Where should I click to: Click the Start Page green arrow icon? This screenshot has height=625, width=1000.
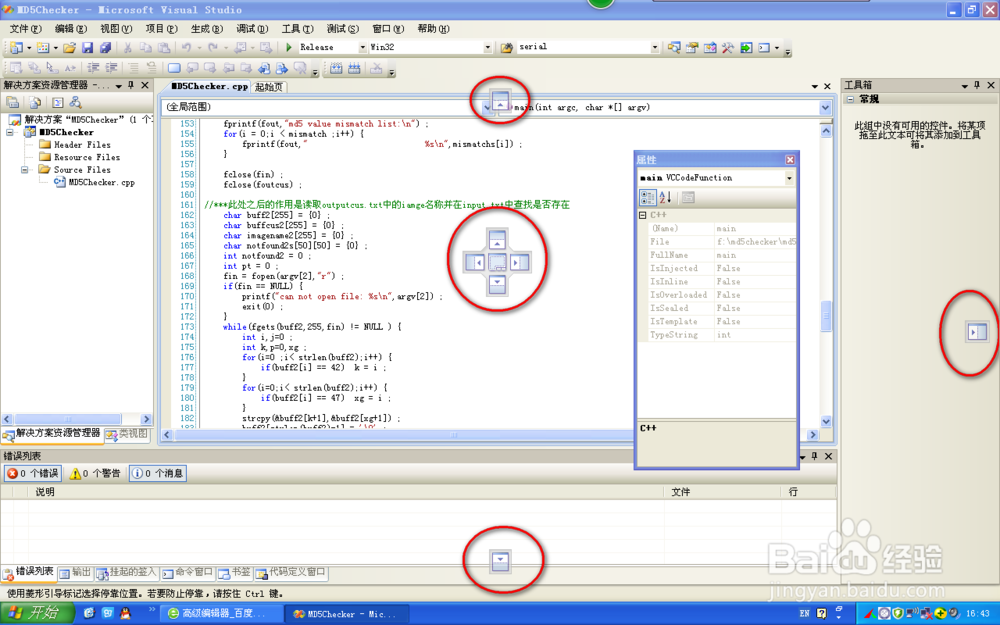746,47
